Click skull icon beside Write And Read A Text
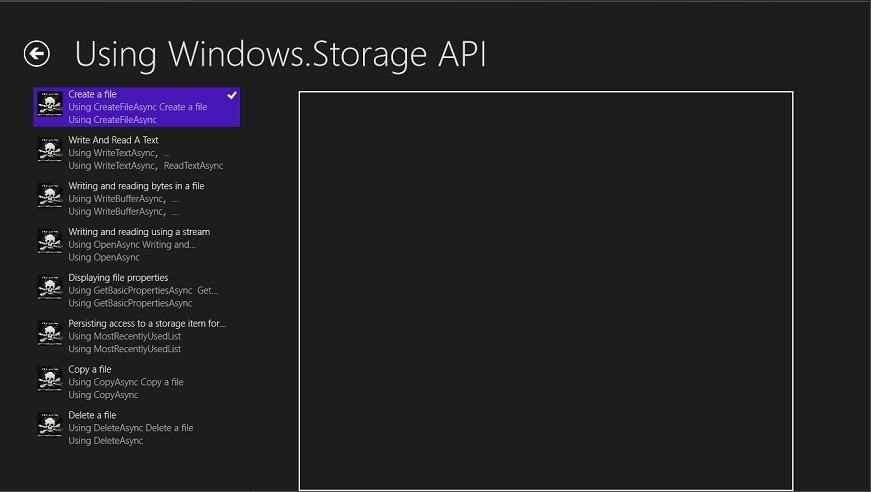Viewport: 871px width, 492px height. [x=50, y=150]
